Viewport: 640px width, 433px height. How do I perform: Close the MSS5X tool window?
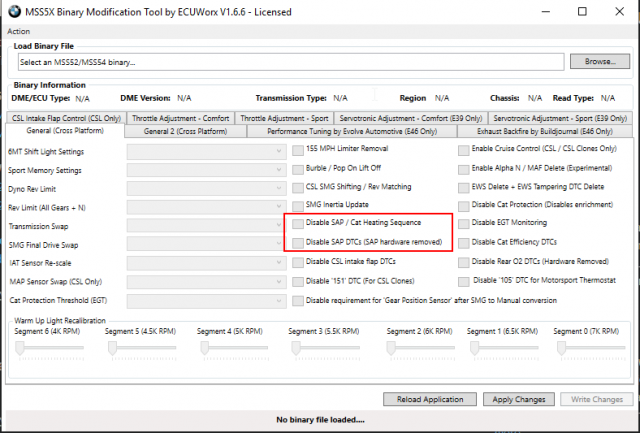click(x=620, y=12)
